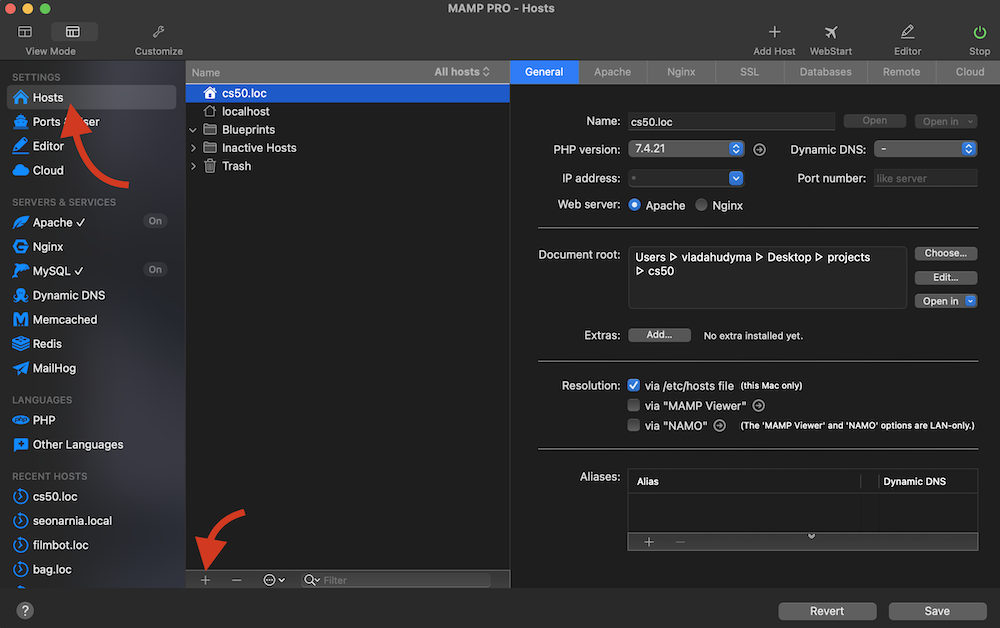Open WebStart using the airplane icon
The height and width of the screenshot is (628, 1000).
pyautogui.click(x=831, y=33)
